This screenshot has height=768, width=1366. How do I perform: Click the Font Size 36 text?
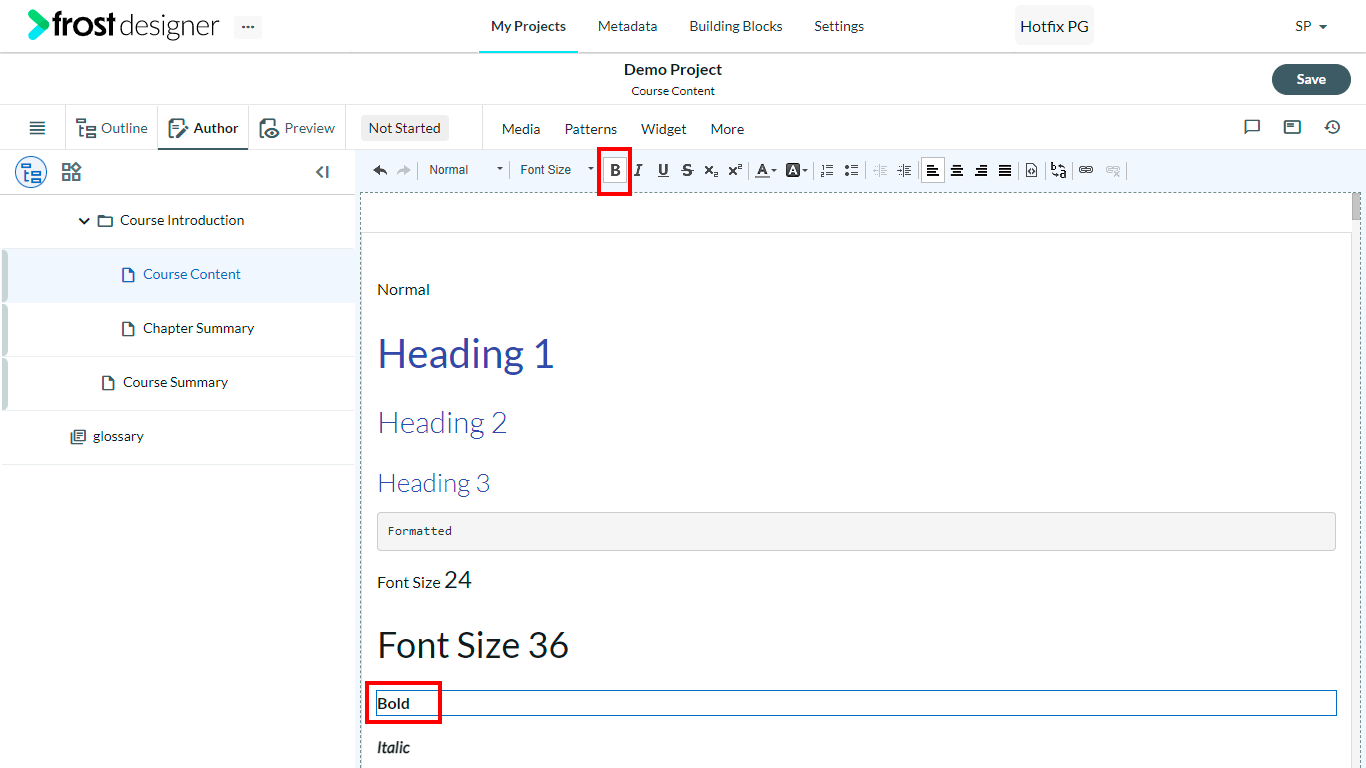[x=473, y=646]
